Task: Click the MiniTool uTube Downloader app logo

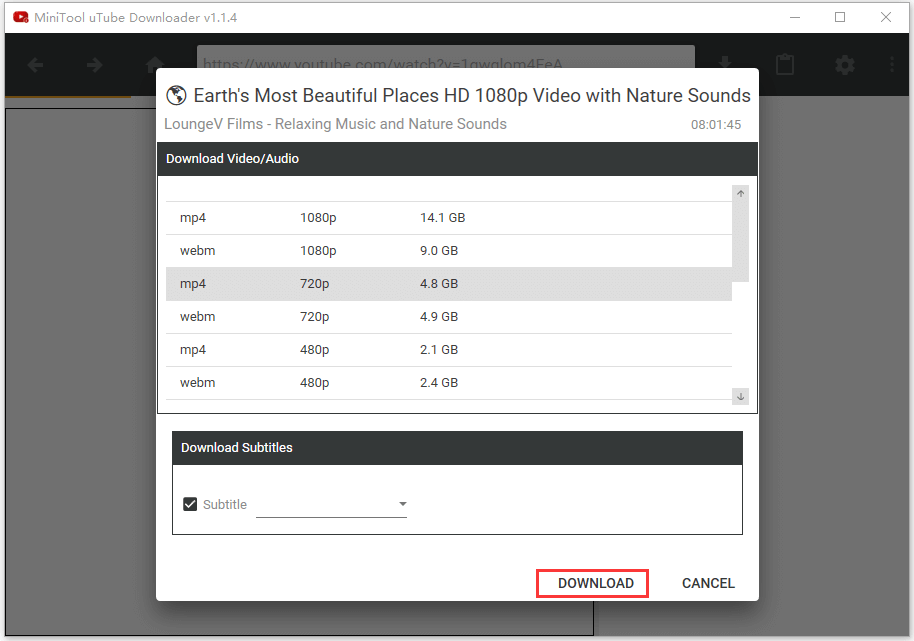Action: pos(20,17)
